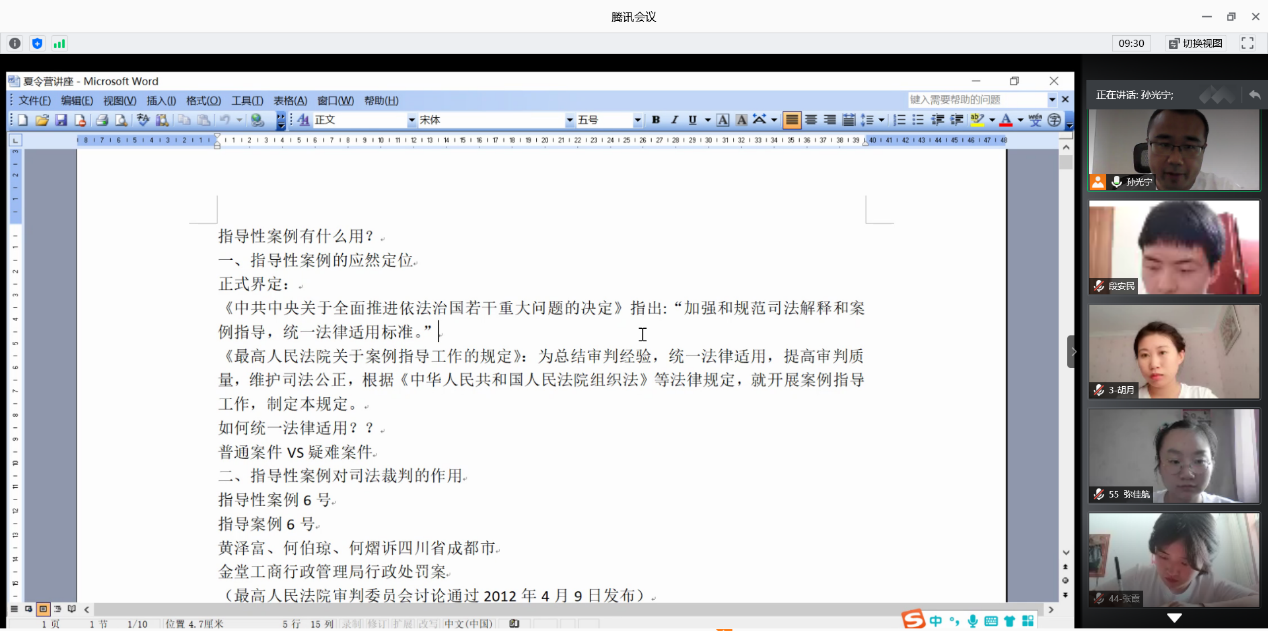1268x631 pixels.
Task: Toggle Bold formatting
Action: point(656,120)
